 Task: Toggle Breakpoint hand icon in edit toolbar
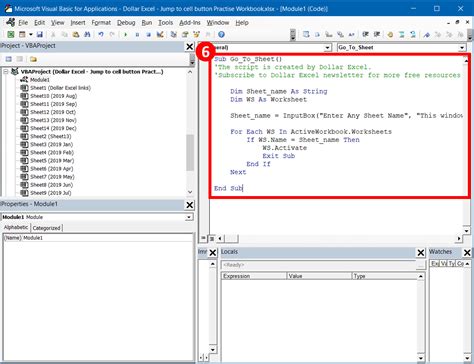point(390,34)
